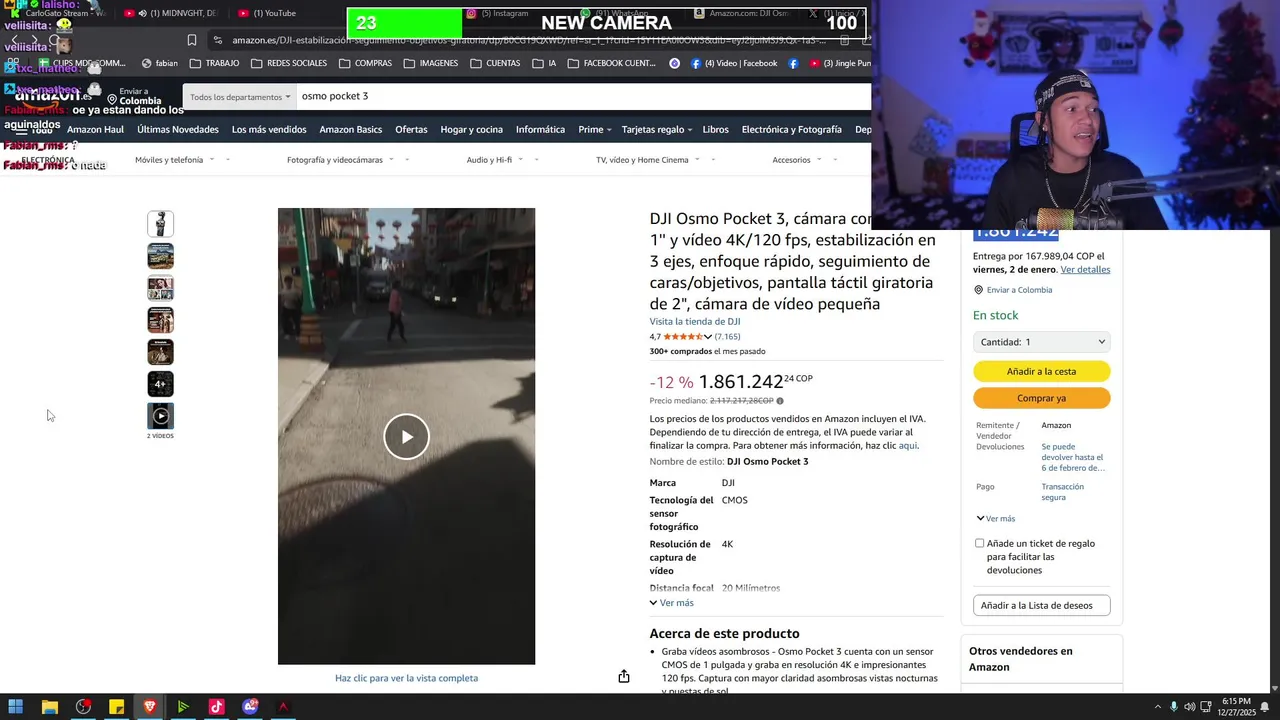The image size is (1280, 720).
Task: Click Haz clic para ver la vista completa
Action: (x=406, y=678)
